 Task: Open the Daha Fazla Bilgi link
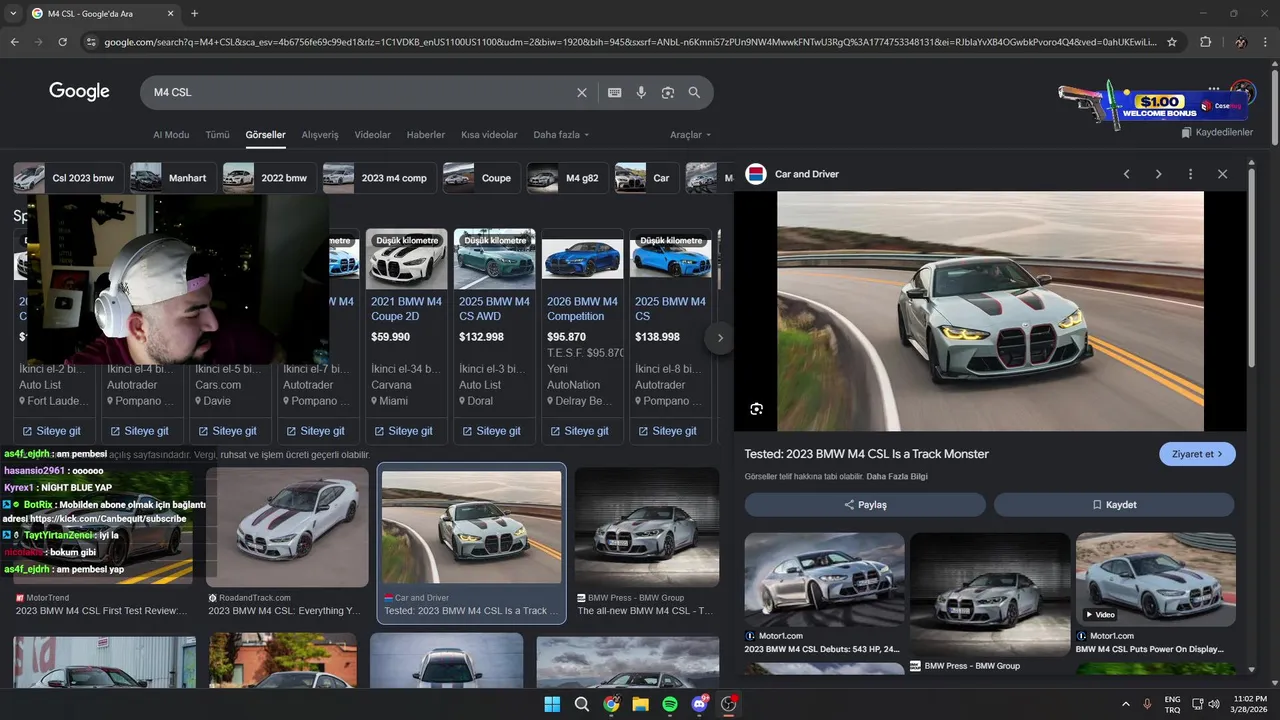coord(897,477)
